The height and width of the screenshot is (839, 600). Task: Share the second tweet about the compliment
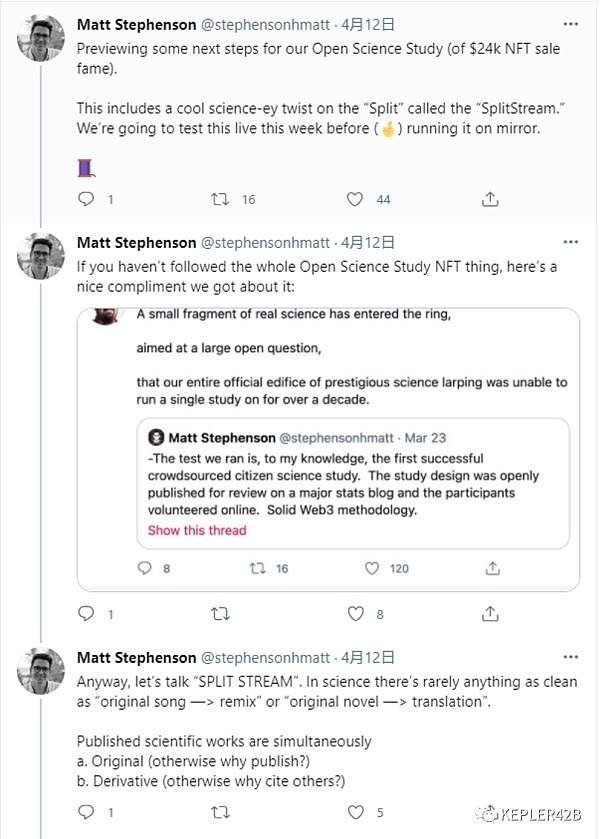click(490, 613)
